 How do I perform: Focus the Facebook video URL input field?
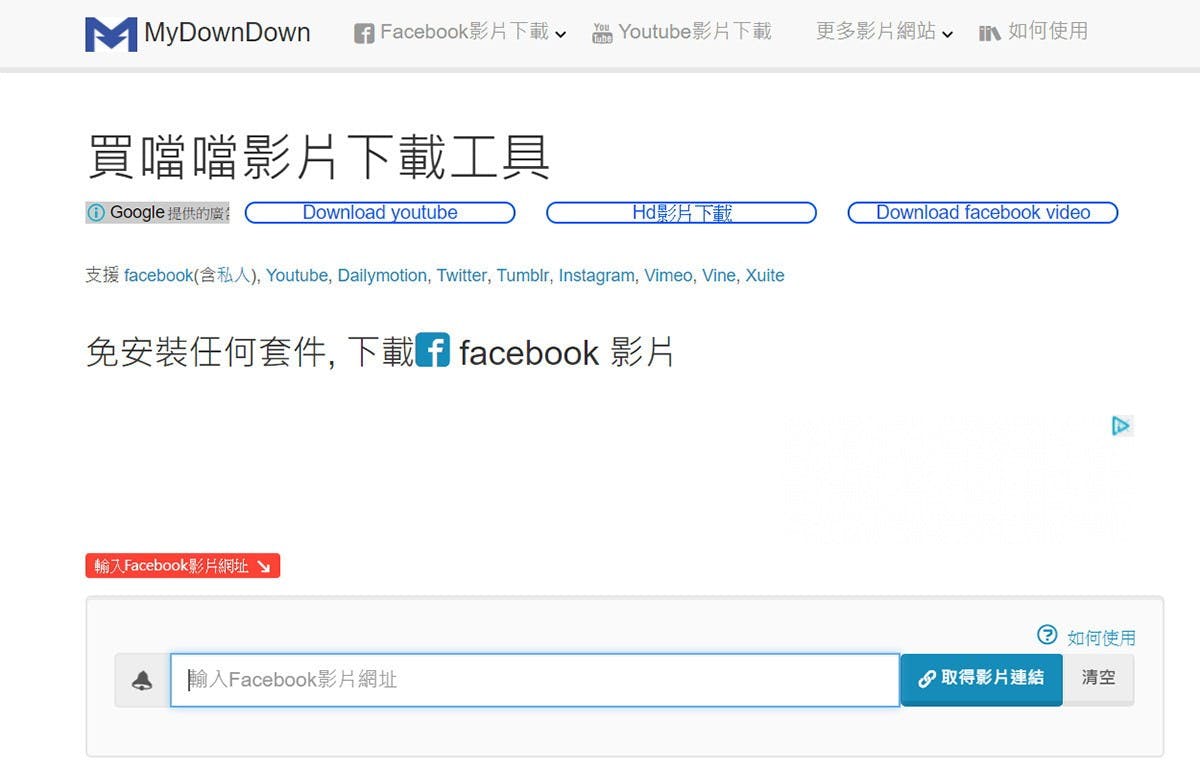[535, 680]
